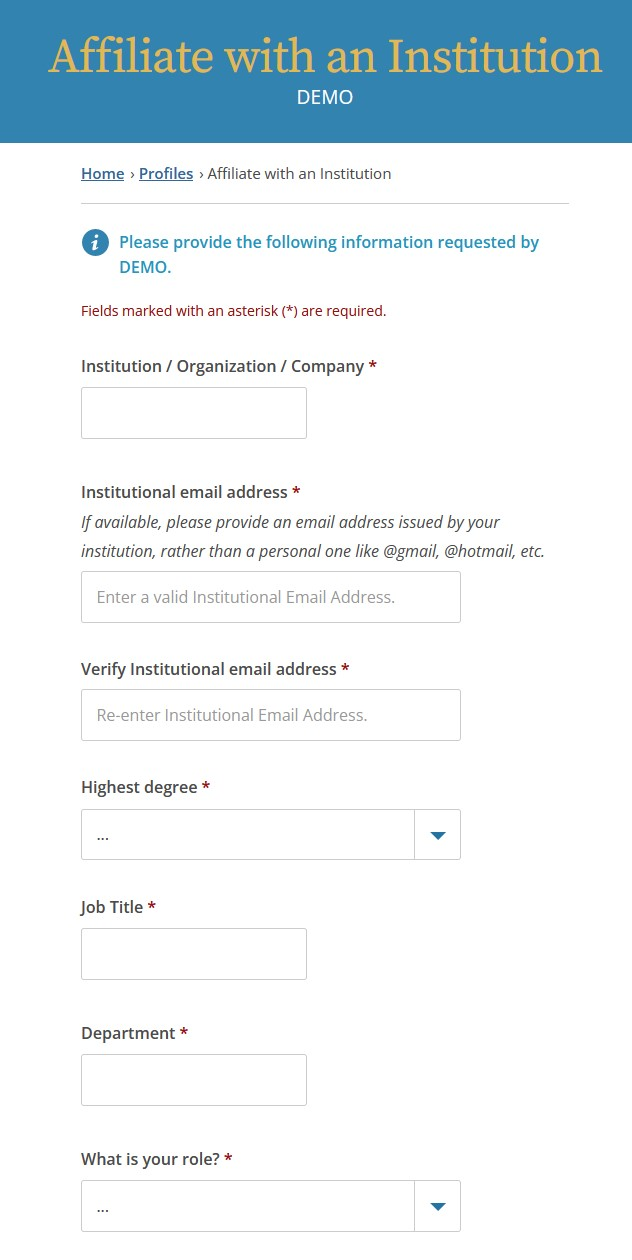Image resolution: width=632 pixels, height=1260 pixels.
Task: Click inside the Job Title text box
Action: (x=193, y=953)
